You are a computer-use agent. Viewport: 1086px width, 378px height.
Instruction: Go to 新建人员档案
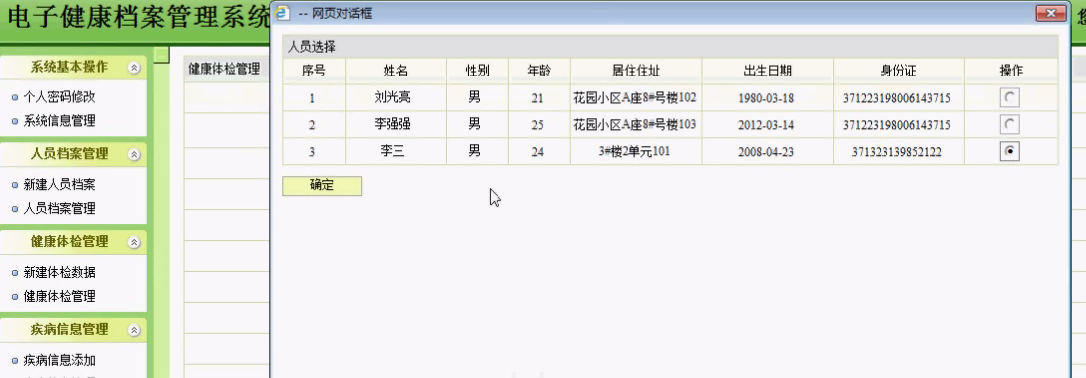pyautogui.click(x=60, y=185)
